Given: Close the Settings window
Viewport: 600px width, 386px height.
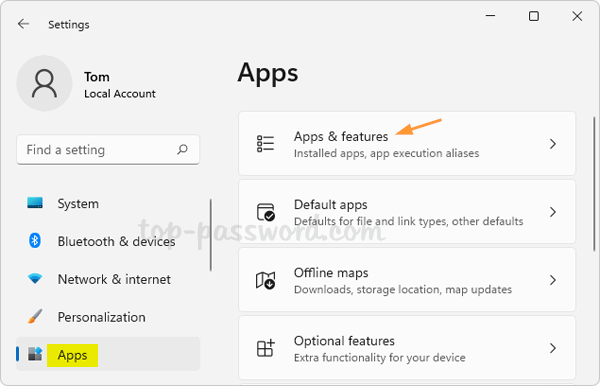Looking at the screenshot, I should pos(577,16).
